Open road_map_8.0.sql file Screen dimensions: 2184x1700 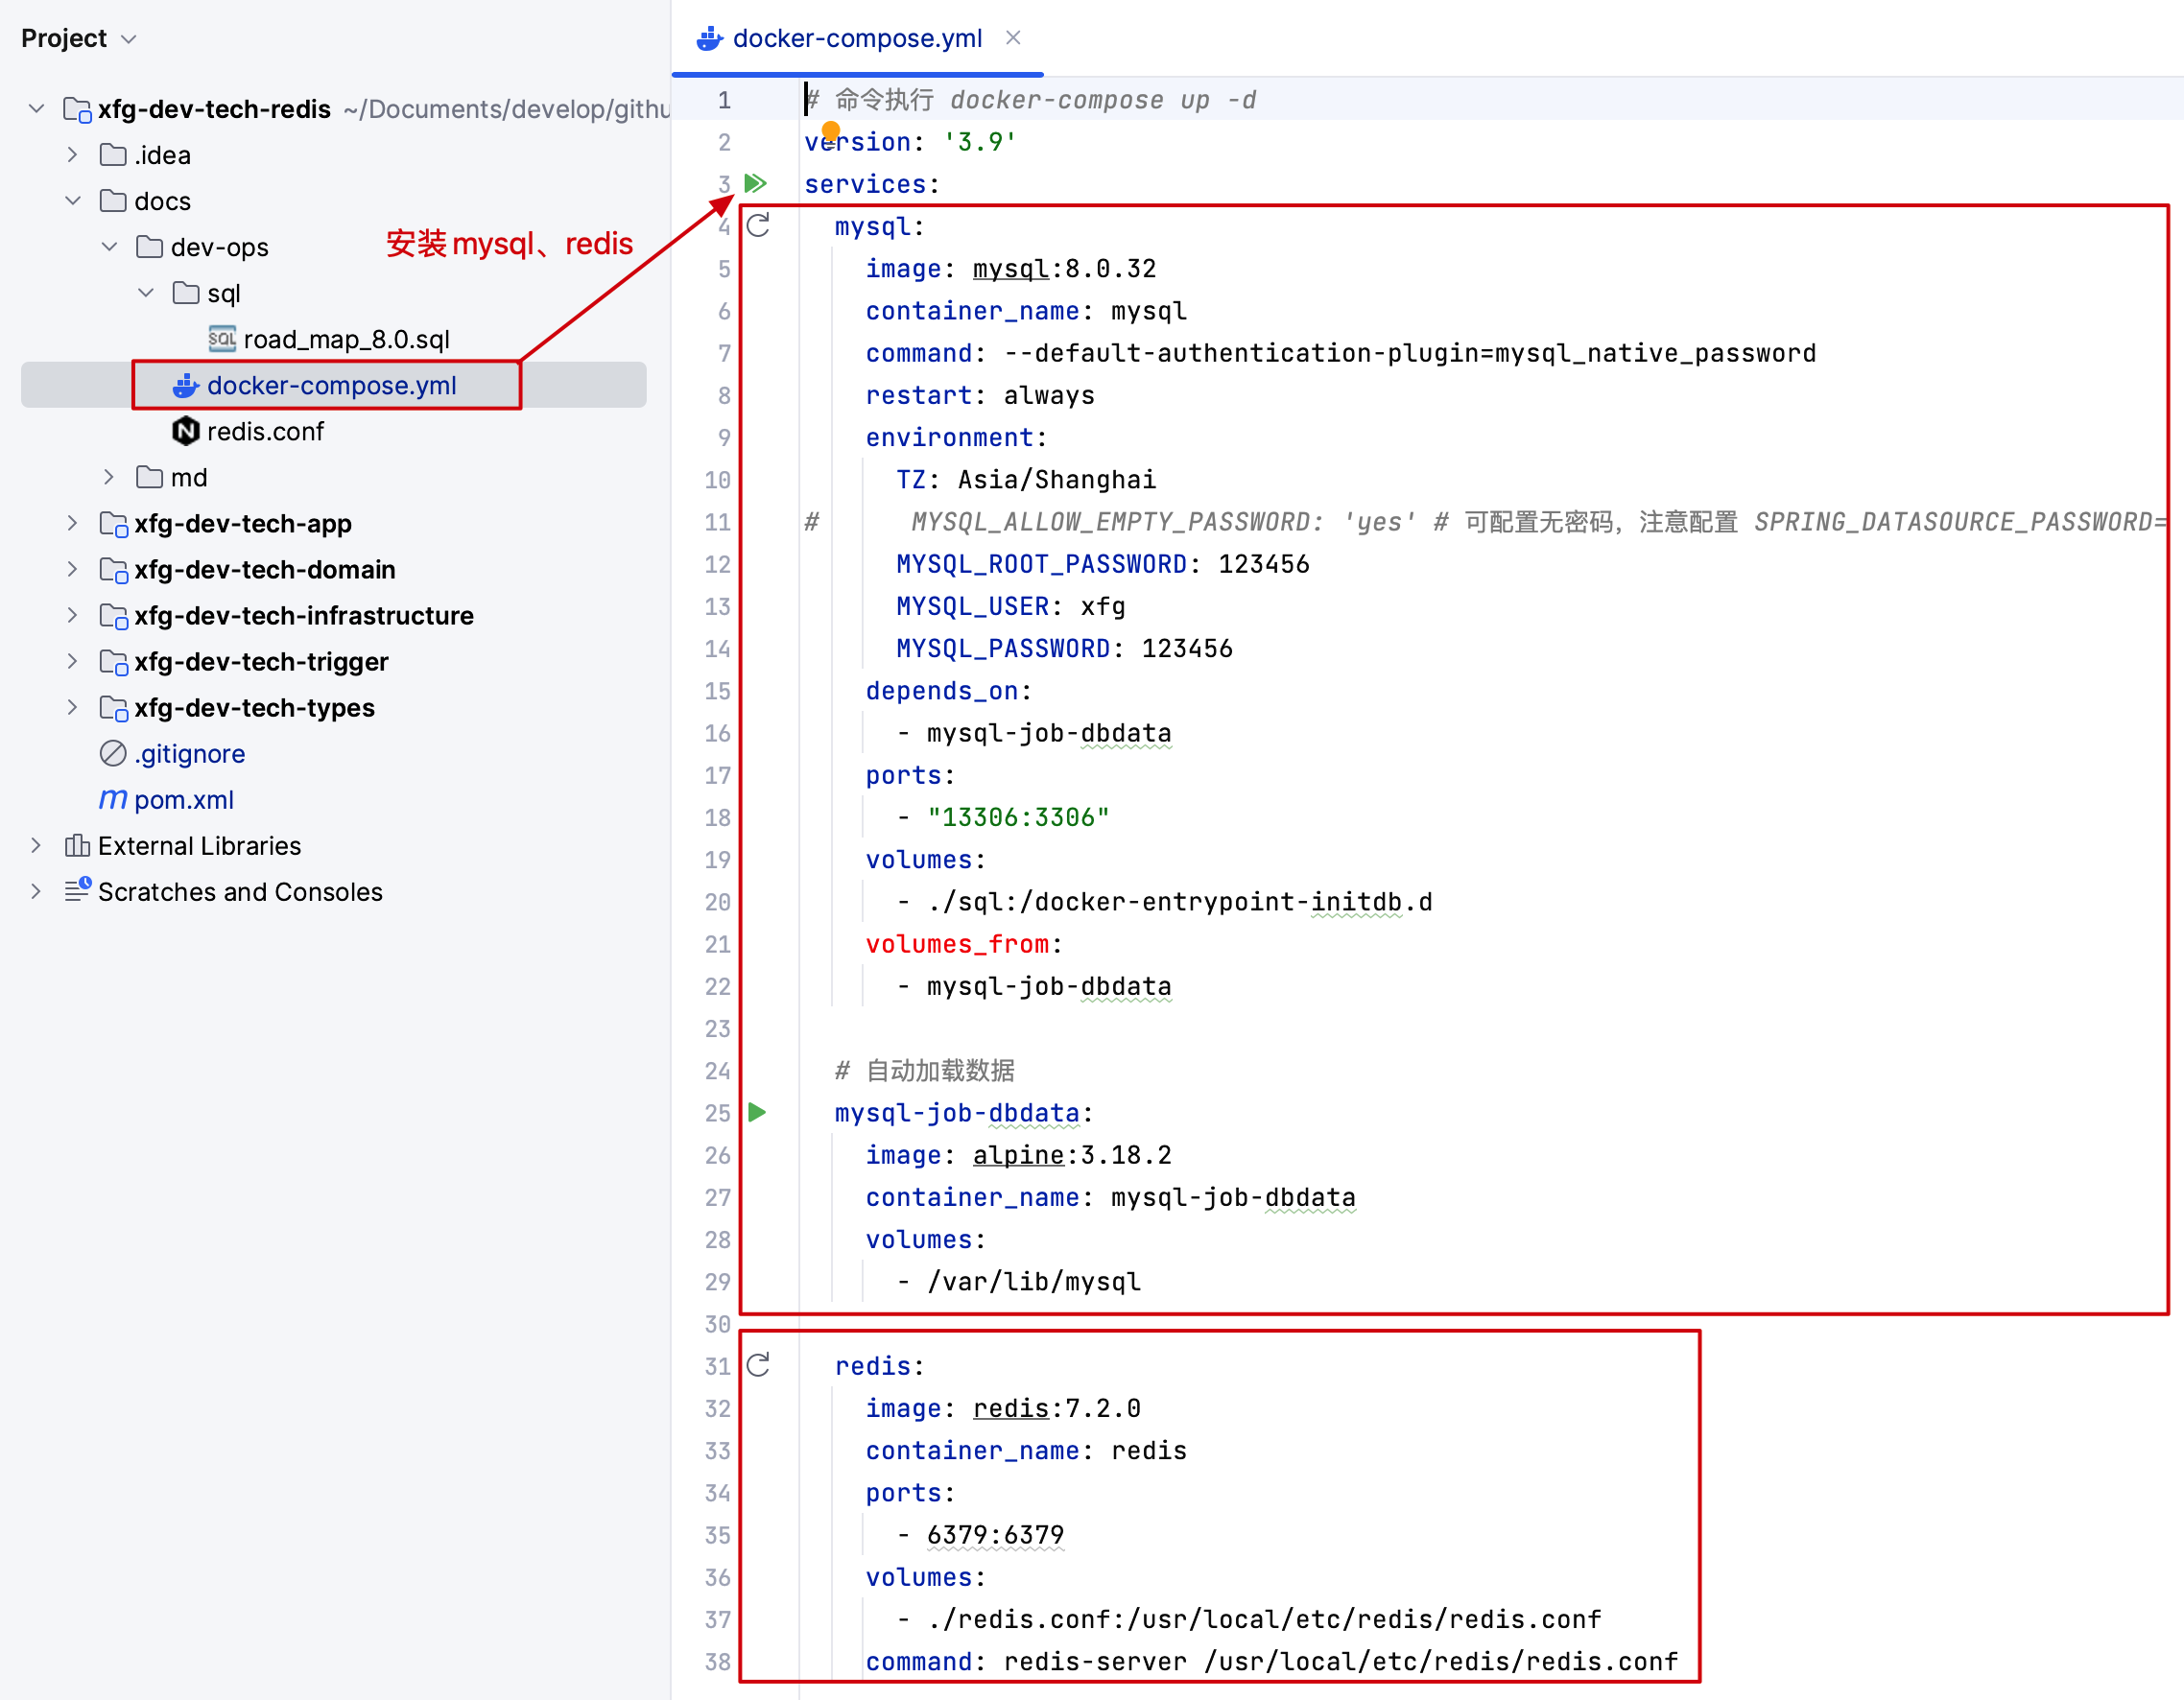click(345, 339)
